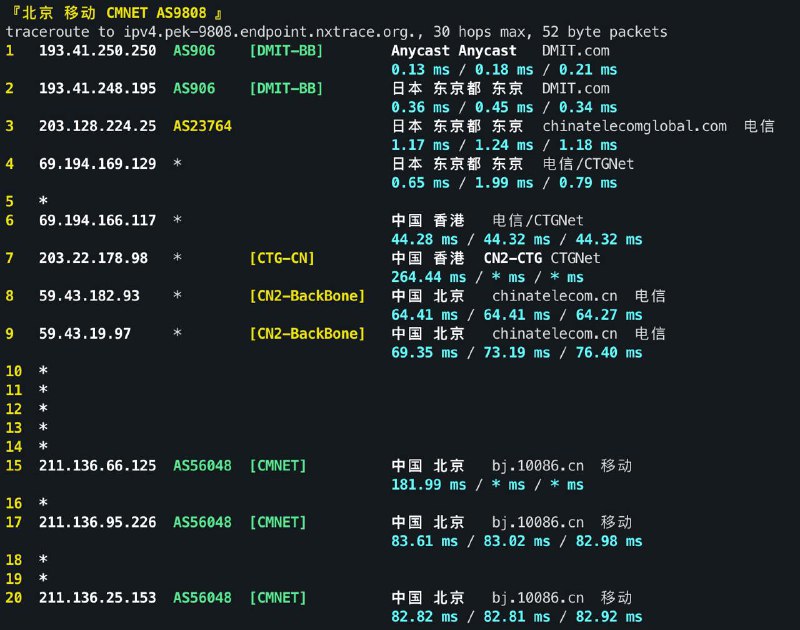The height and width of the screenshot is (630, 800).
Task: Select the latency value 82.98 ms
Action: (x=609, y=542)
